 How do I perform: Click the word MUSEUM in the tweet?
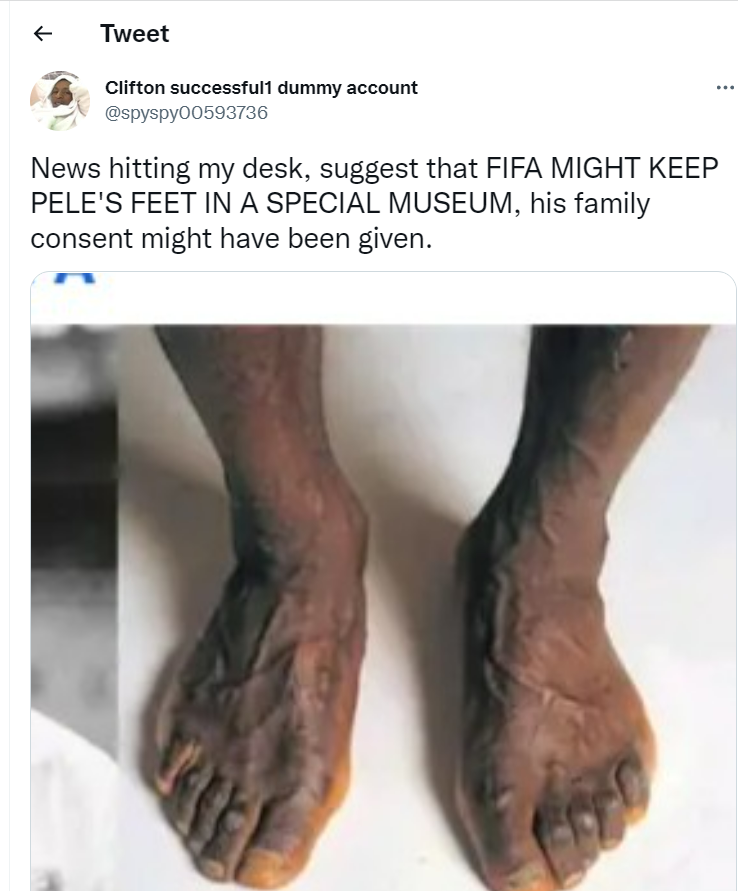click(x=453, y=203)
